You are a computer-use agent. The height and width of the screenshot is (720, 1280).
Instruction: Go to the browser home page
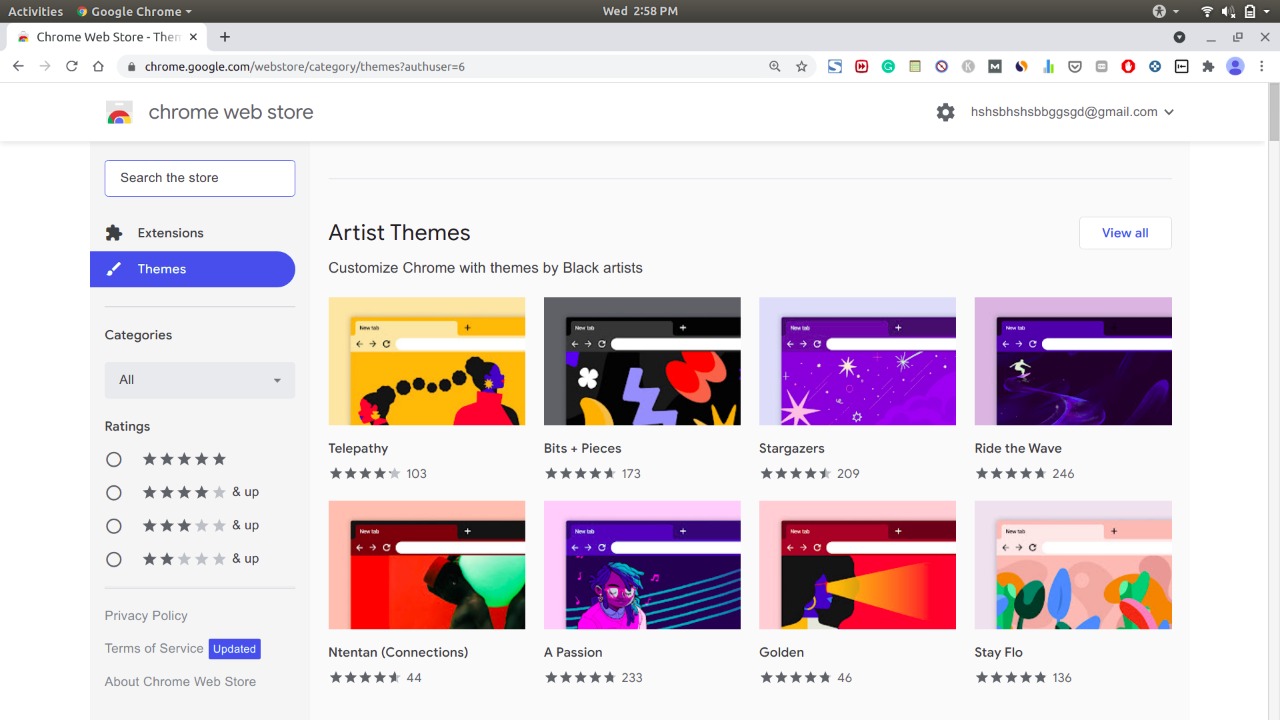pyautogui.click(x=98, y=66)
